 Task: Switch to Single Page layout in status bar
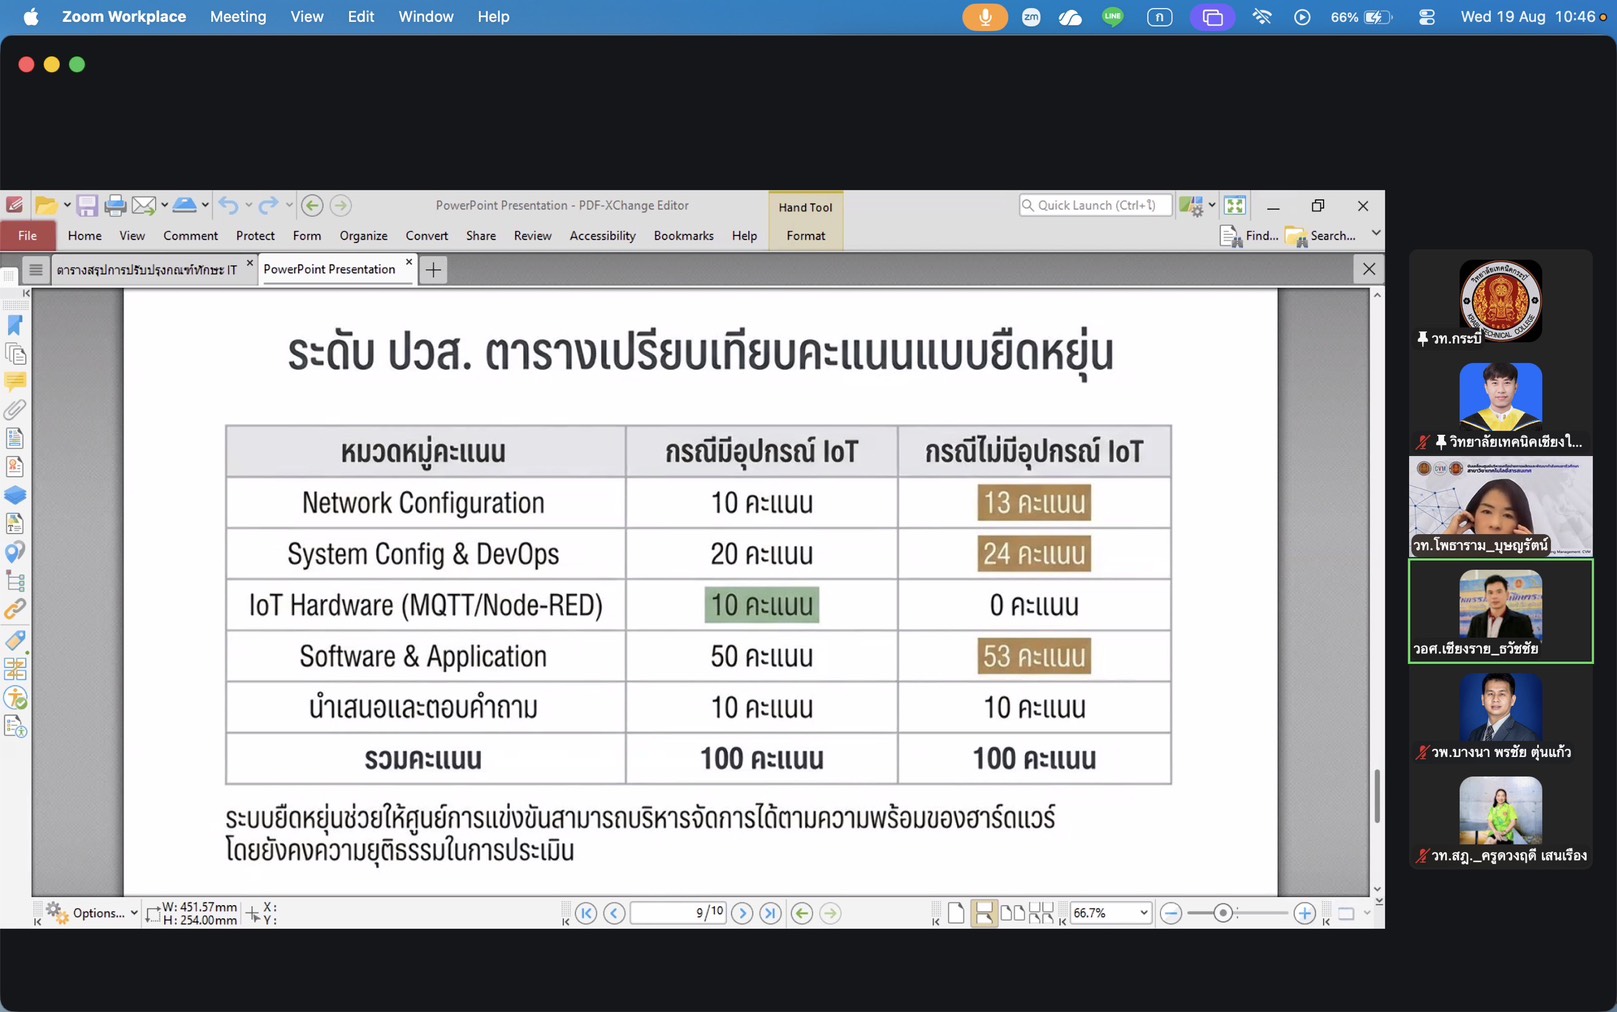[956, 913]
